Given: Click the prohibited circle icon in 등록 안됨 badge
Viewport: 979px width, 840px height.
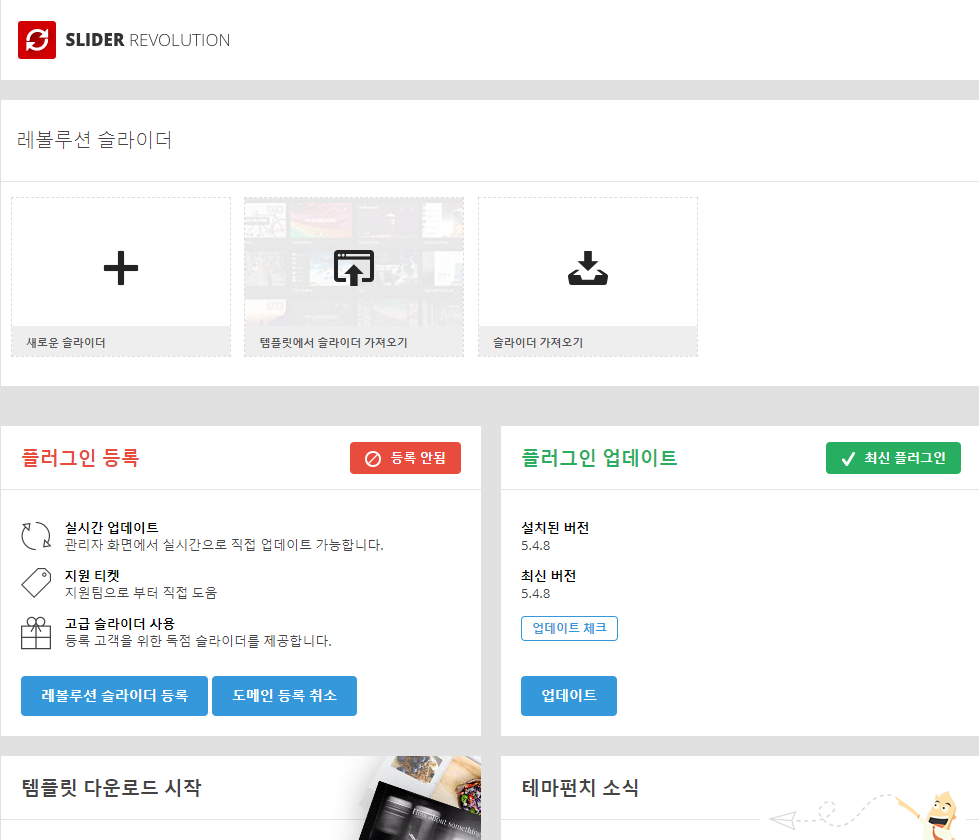Looking at the screenshot, I should [x=373, y=458].
